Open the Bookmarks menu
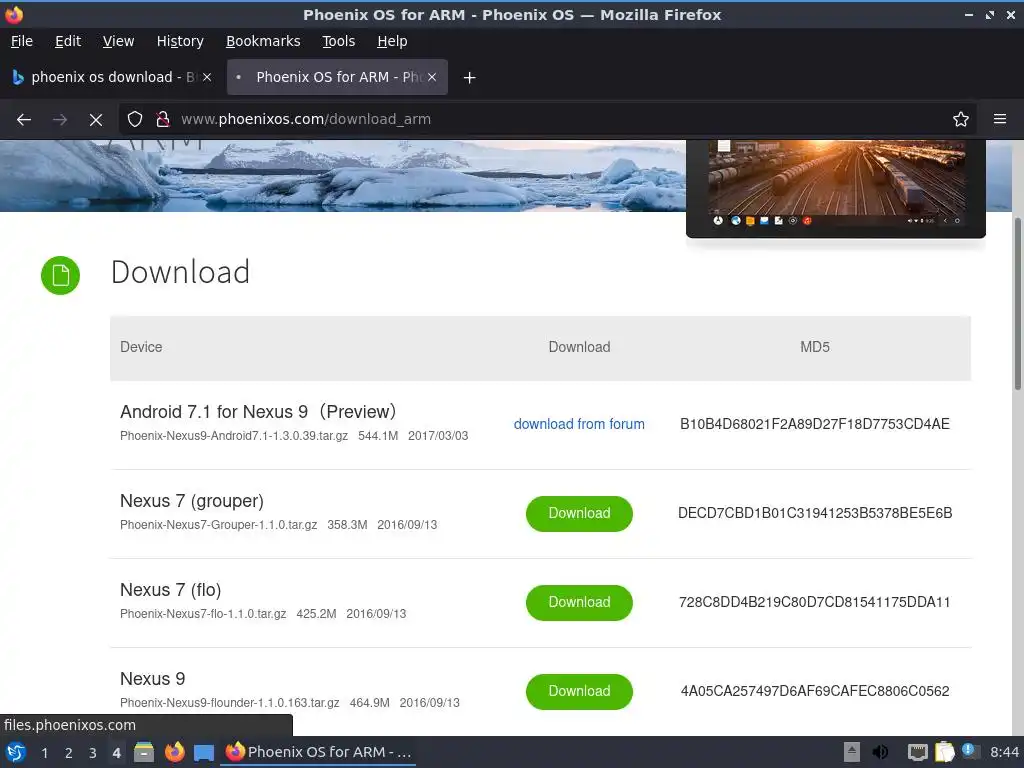This screenshot has height=768, width=1024. pyautogui.click(x=263, y=41)
